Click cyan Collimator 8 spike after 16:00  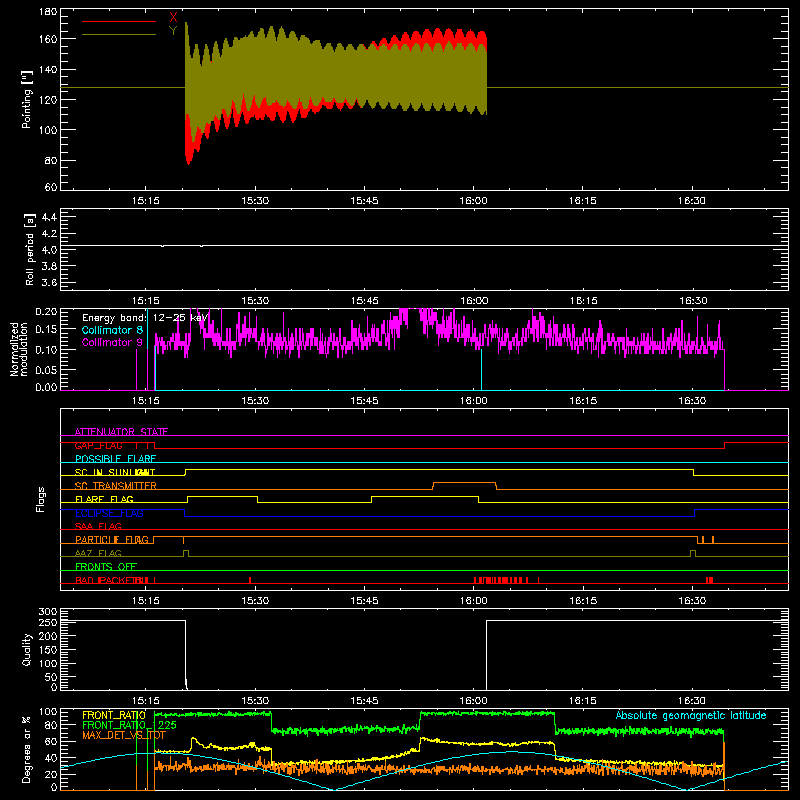481,370
